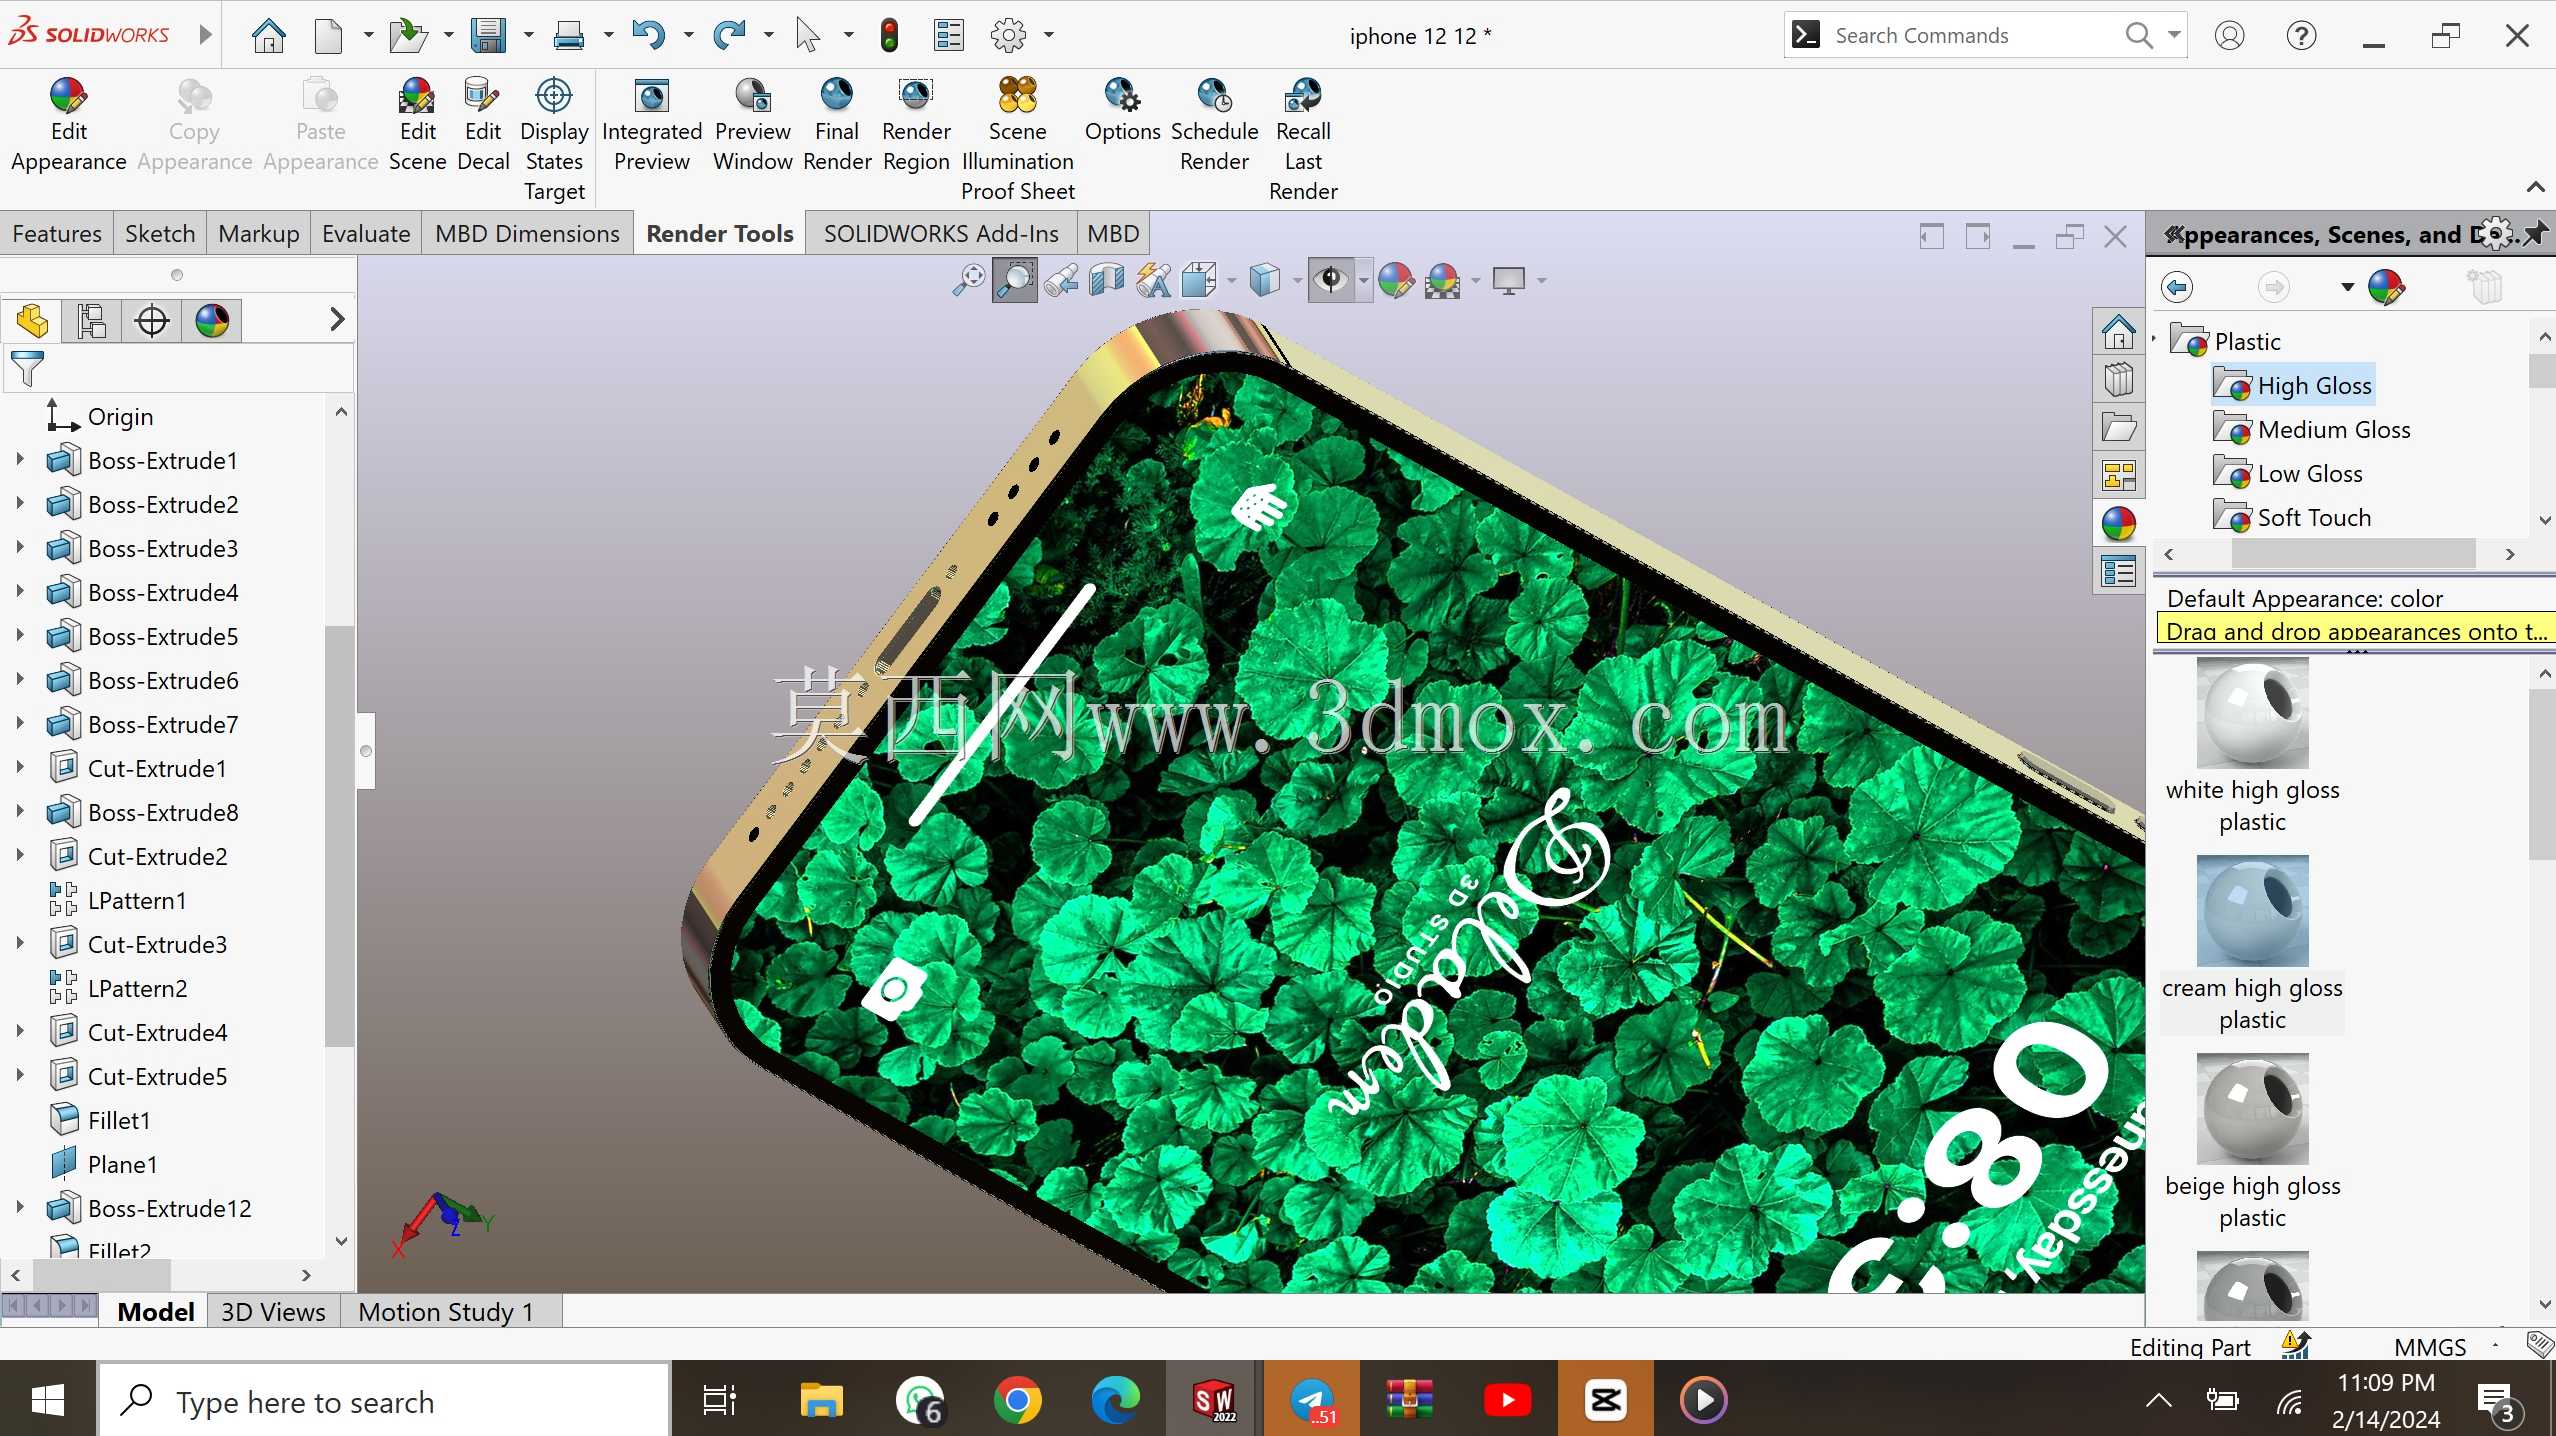Click the Back arrow in Appearances pane
Image resolution: width=2556 pixels, height=1436 pixels.
click(x=2177, y=288)
